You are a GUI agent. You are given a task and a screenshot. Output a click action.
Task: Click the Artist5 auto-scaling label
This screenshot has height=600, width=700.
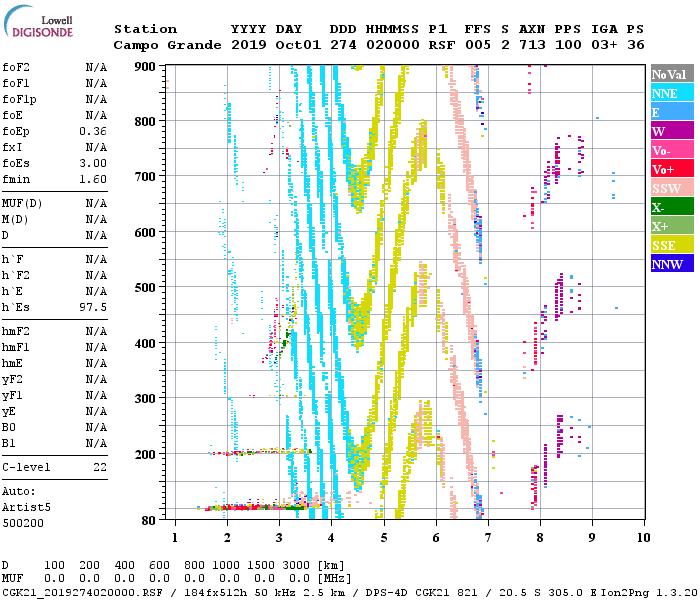tap(26, 508)
